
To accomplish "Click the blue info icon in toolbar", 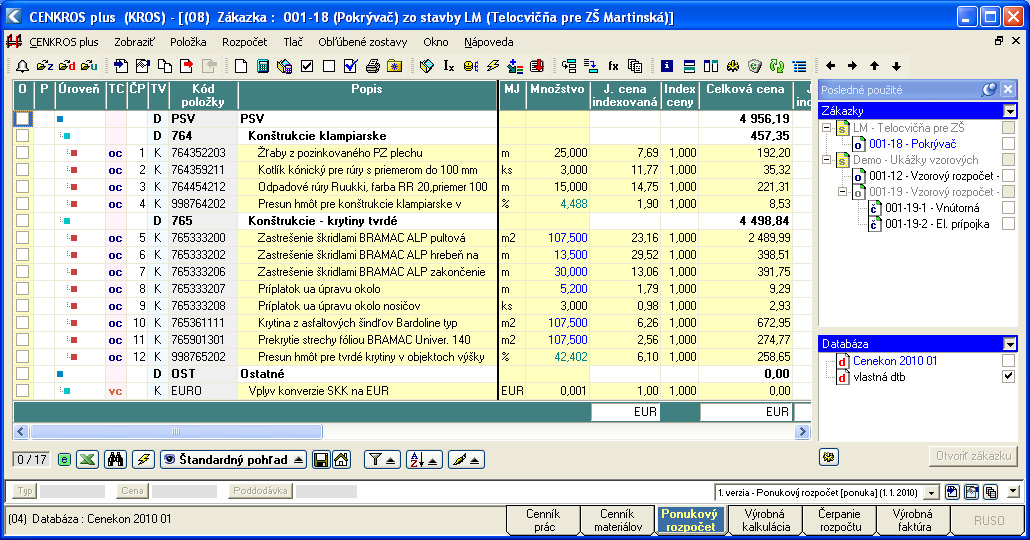I will (x=667, y=66).
